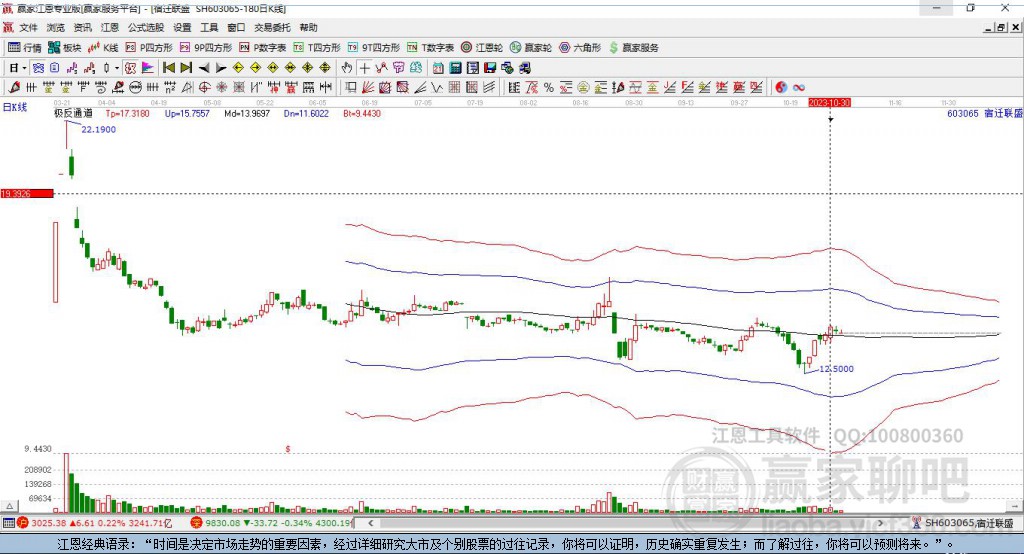Click the 深 Shenzhen index status icon

pos(196,523)
